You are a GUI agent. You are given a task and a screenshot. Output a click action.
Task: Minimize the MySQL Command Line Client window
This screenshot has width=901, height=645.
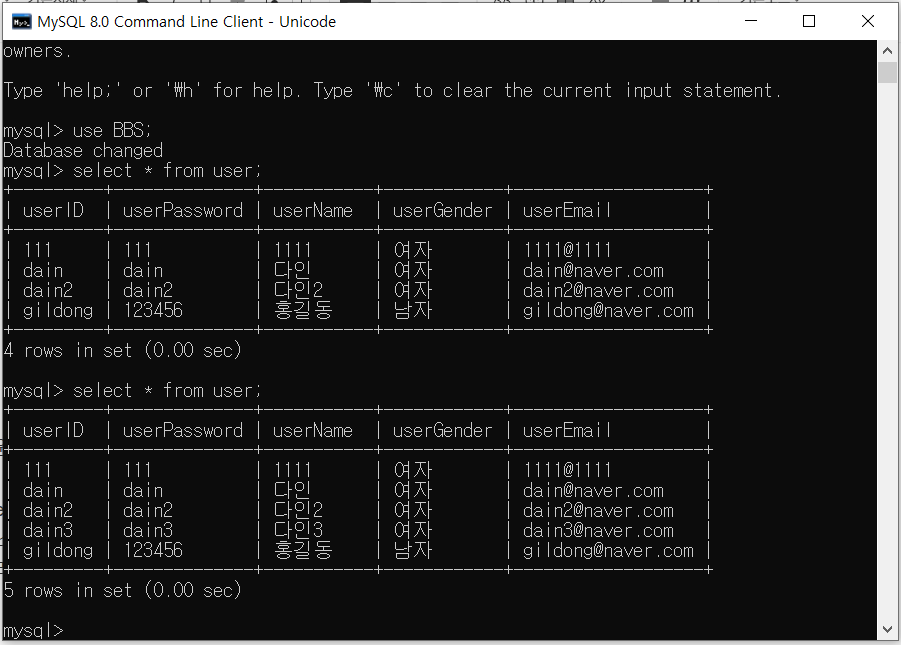coord(750,21)
